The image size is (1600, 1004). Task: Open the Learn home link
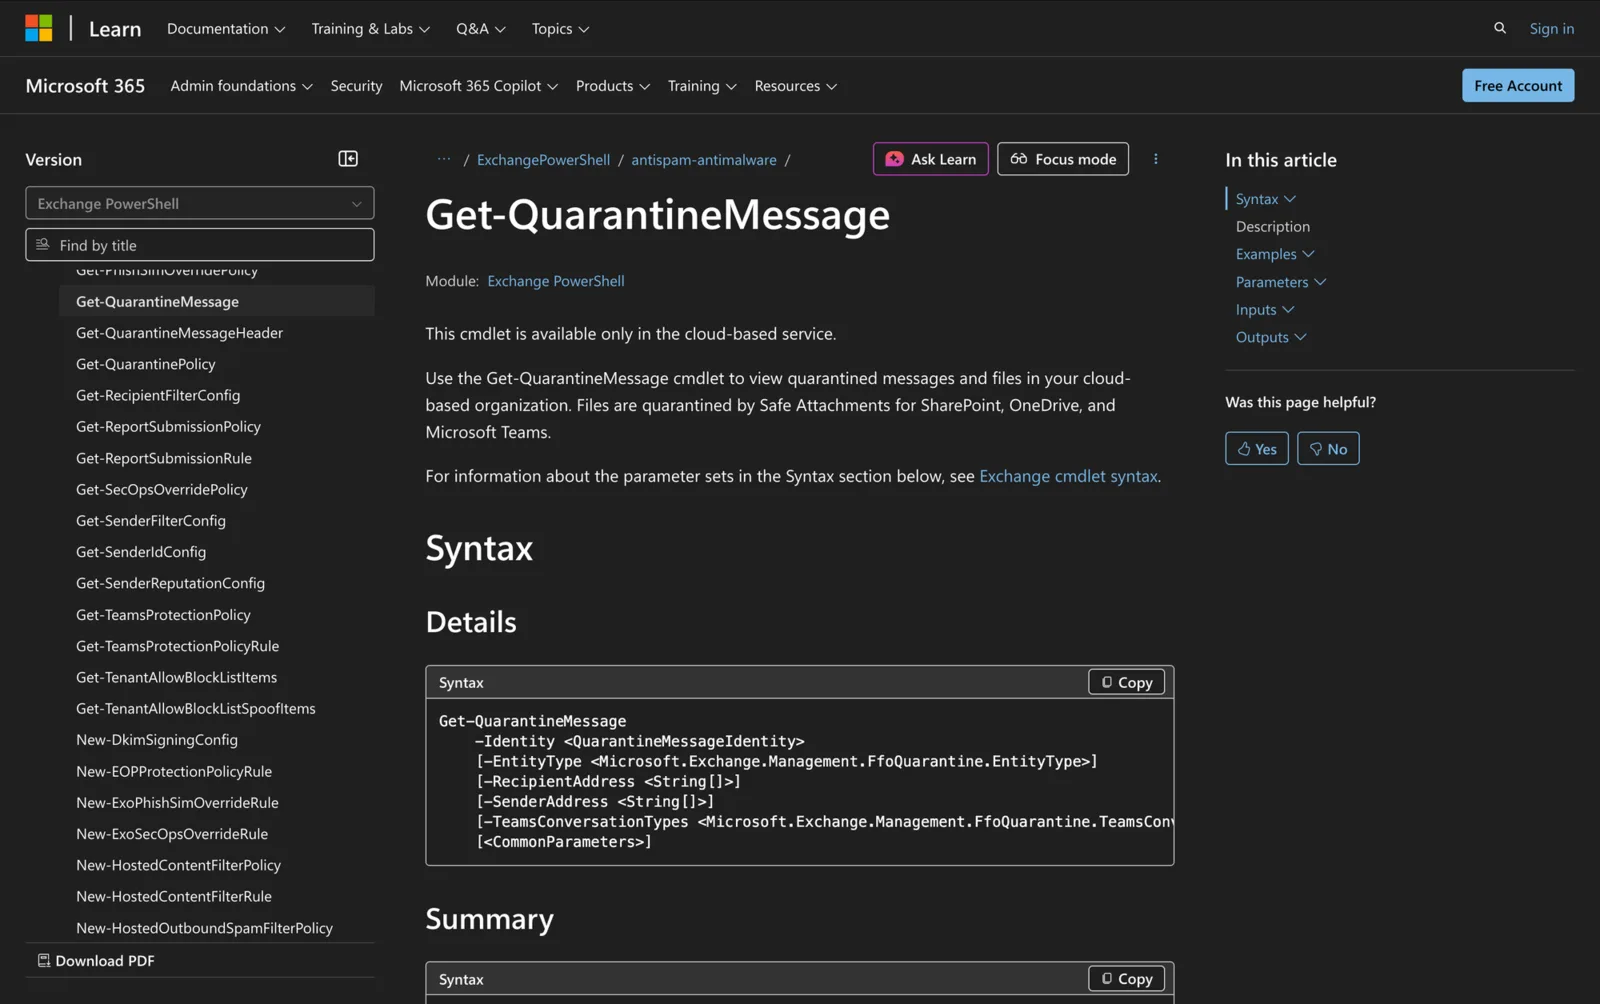point(115,29)
